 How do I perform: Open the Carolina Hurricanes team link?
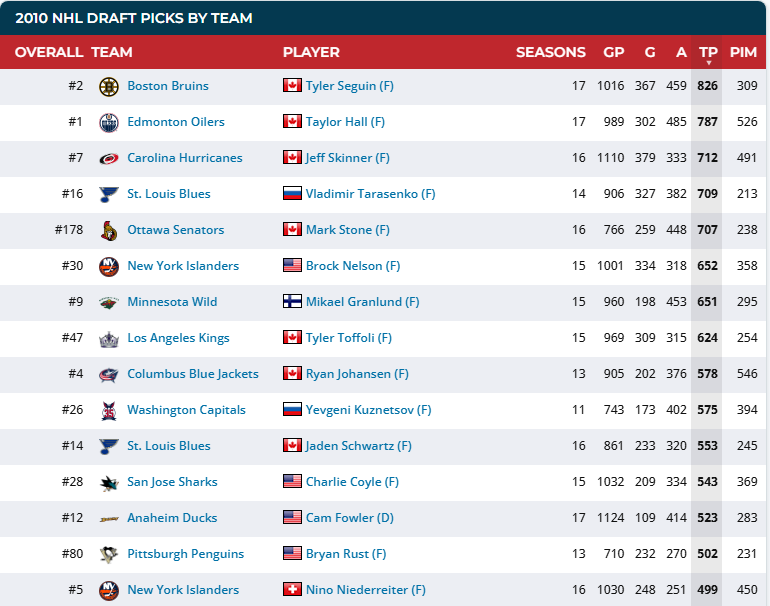(185, 158)
